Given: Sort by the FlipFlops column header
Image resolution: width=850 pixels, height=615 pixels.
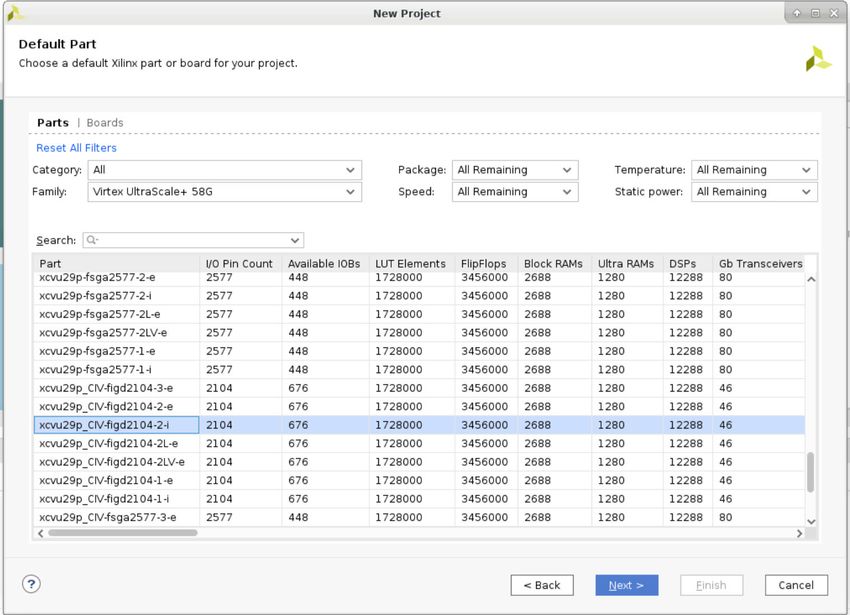Looking at the screenshot, I should click(x=486, y=264).
